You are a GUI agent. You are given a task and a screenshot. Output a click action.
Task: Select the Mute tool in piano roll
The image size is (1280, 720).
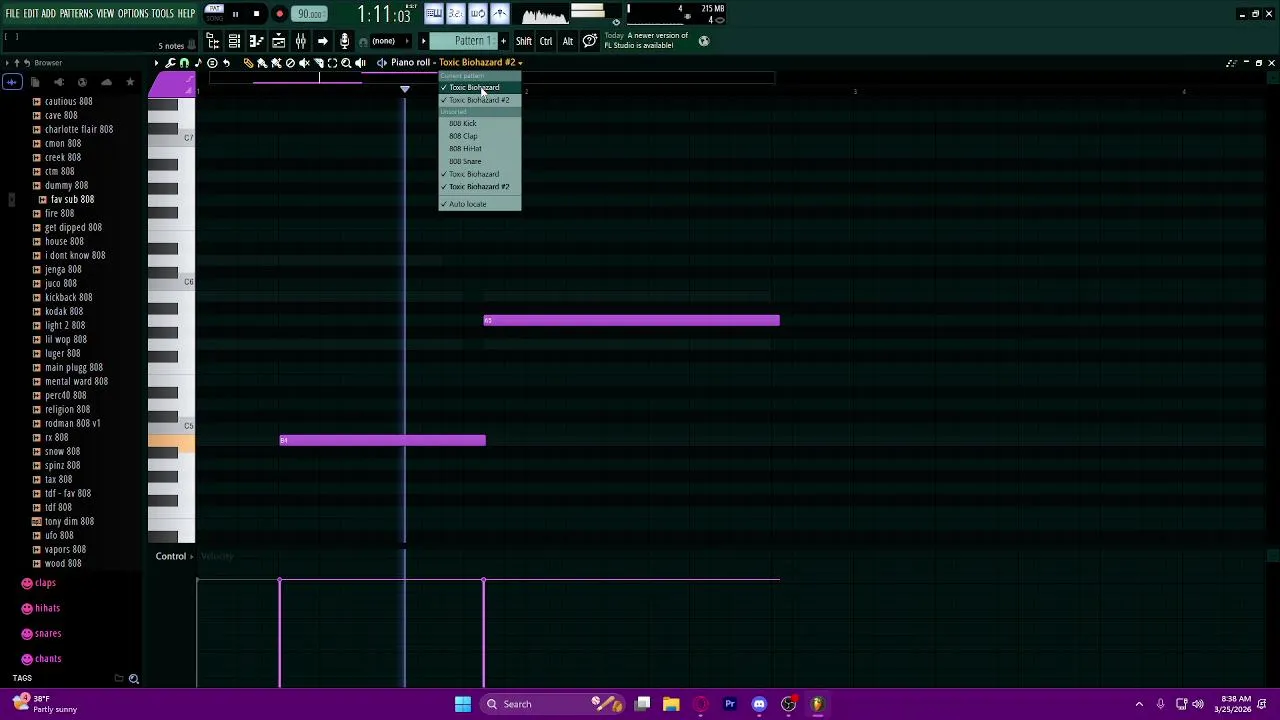tap(304, 62)
